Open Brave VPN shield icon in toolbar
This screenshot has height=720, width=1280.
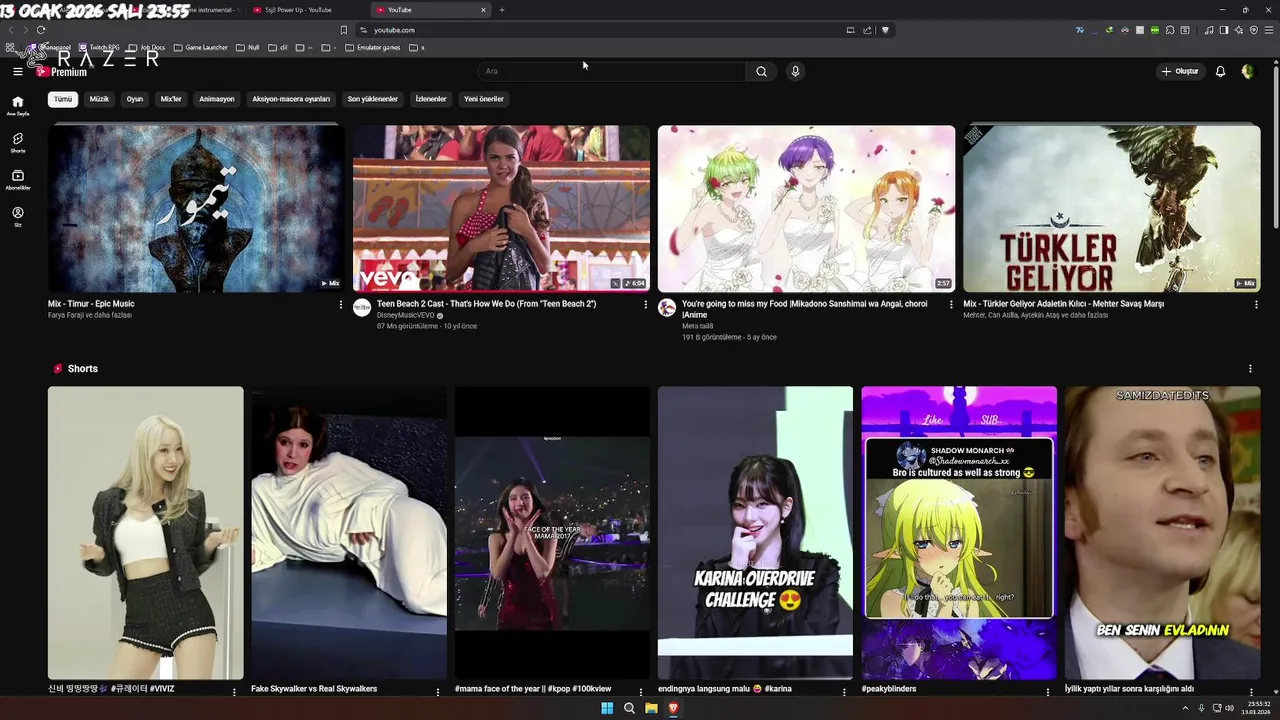[x=1254, y=30]
